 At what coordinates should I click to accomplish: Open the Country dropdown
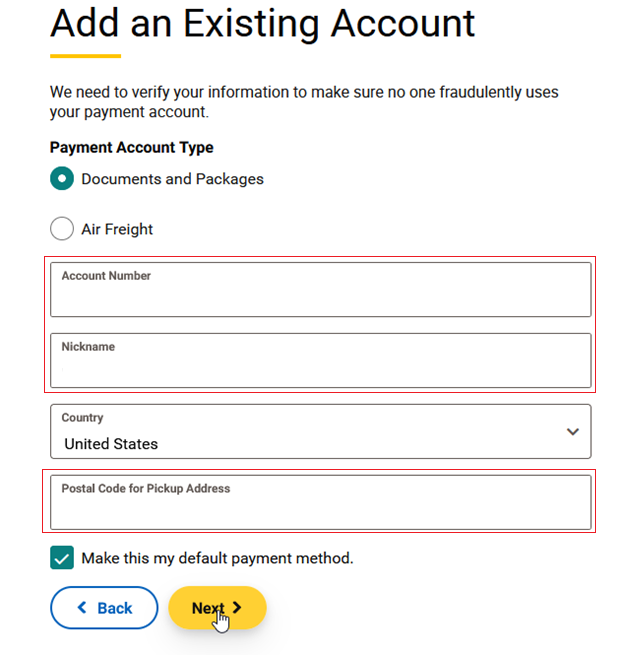point(320,432)
